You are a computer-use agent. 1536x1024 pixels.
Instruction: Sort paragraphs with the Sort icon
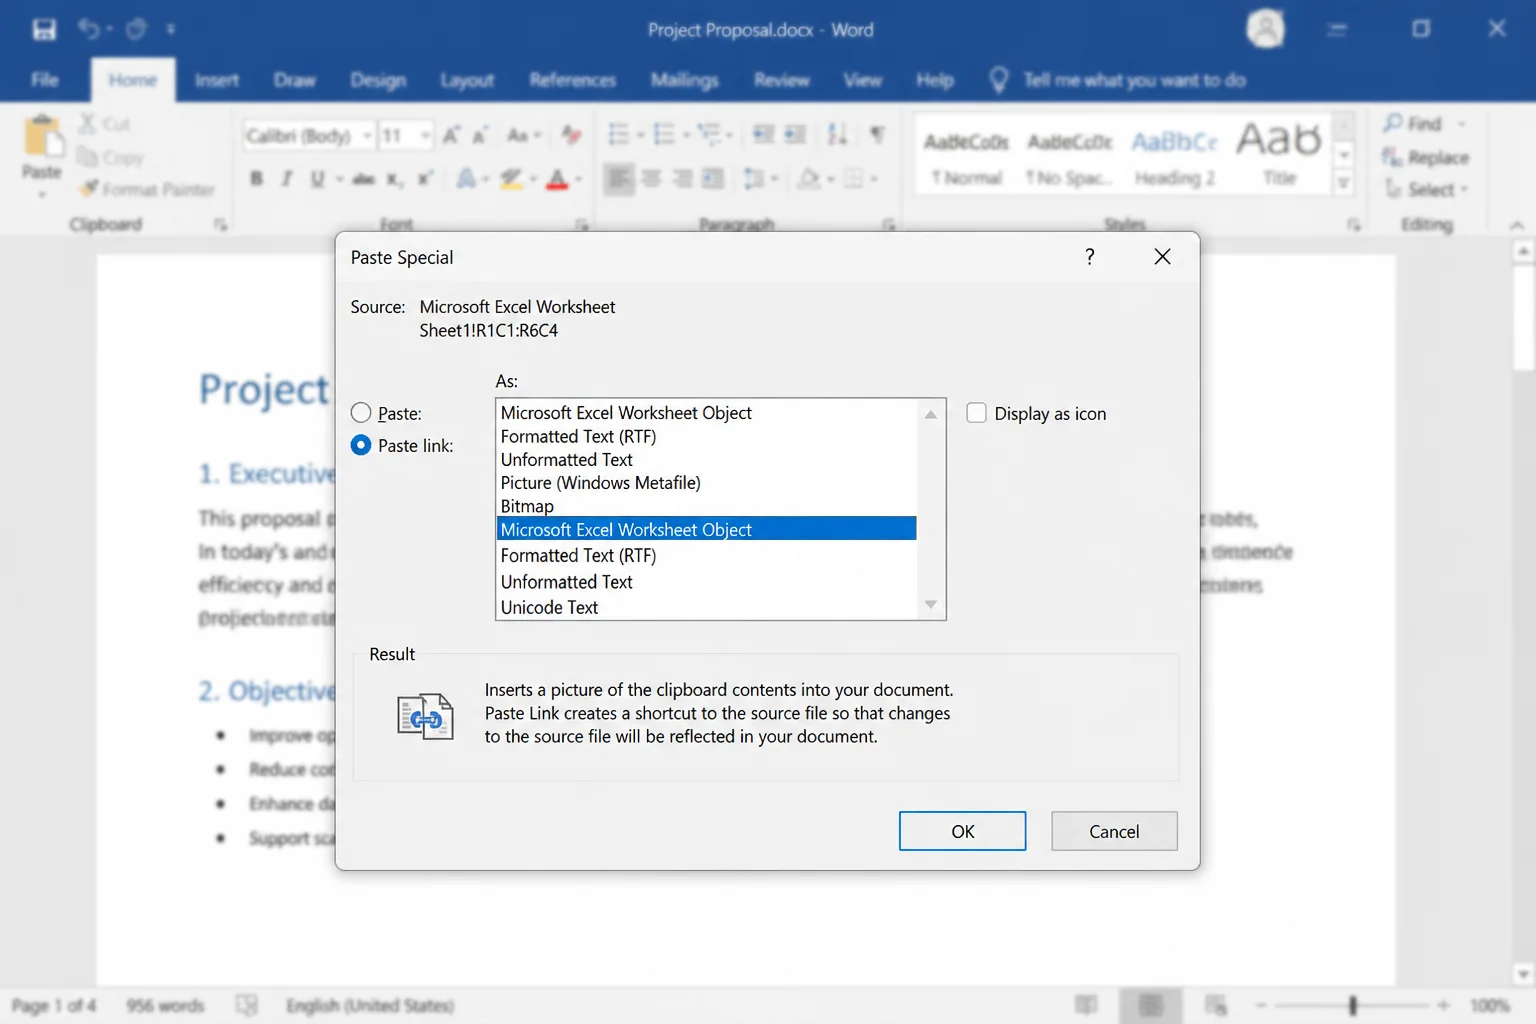pyautogui.click(x=838, y=134)
